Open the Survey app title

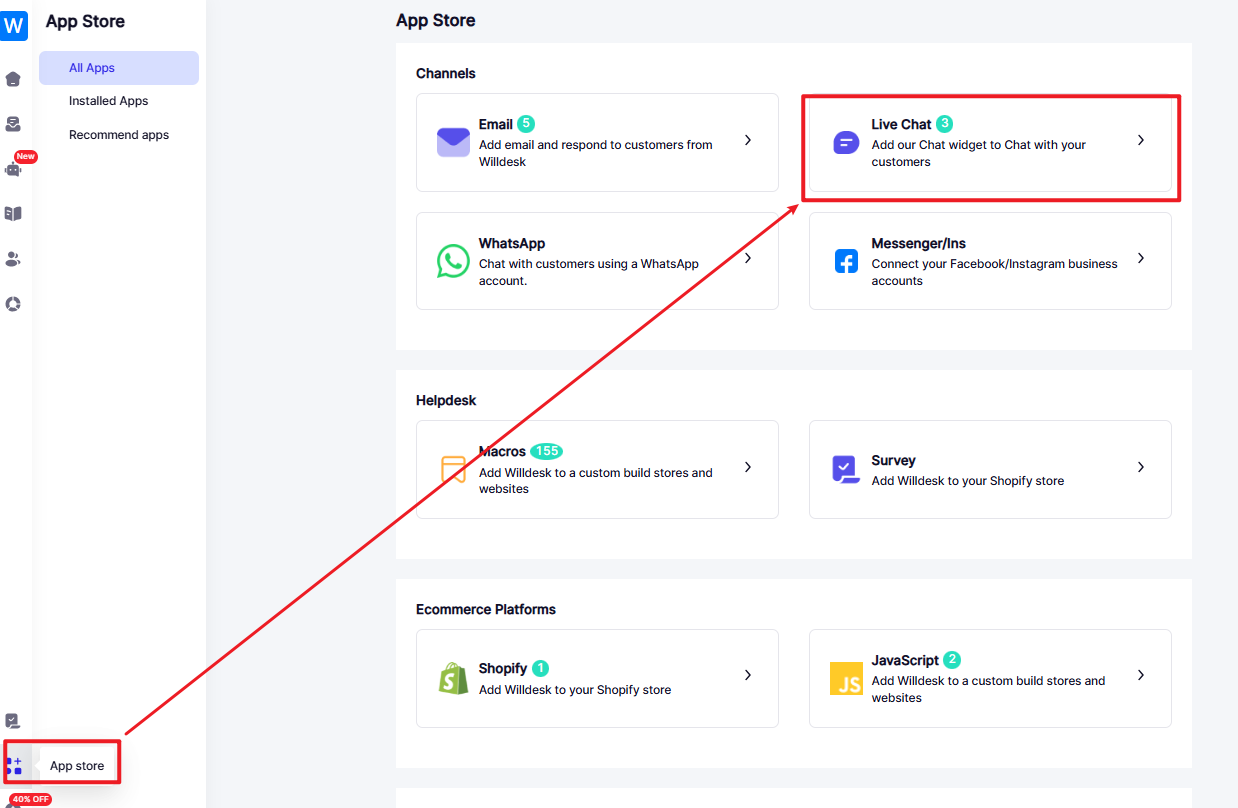click(x=893, y=460)
